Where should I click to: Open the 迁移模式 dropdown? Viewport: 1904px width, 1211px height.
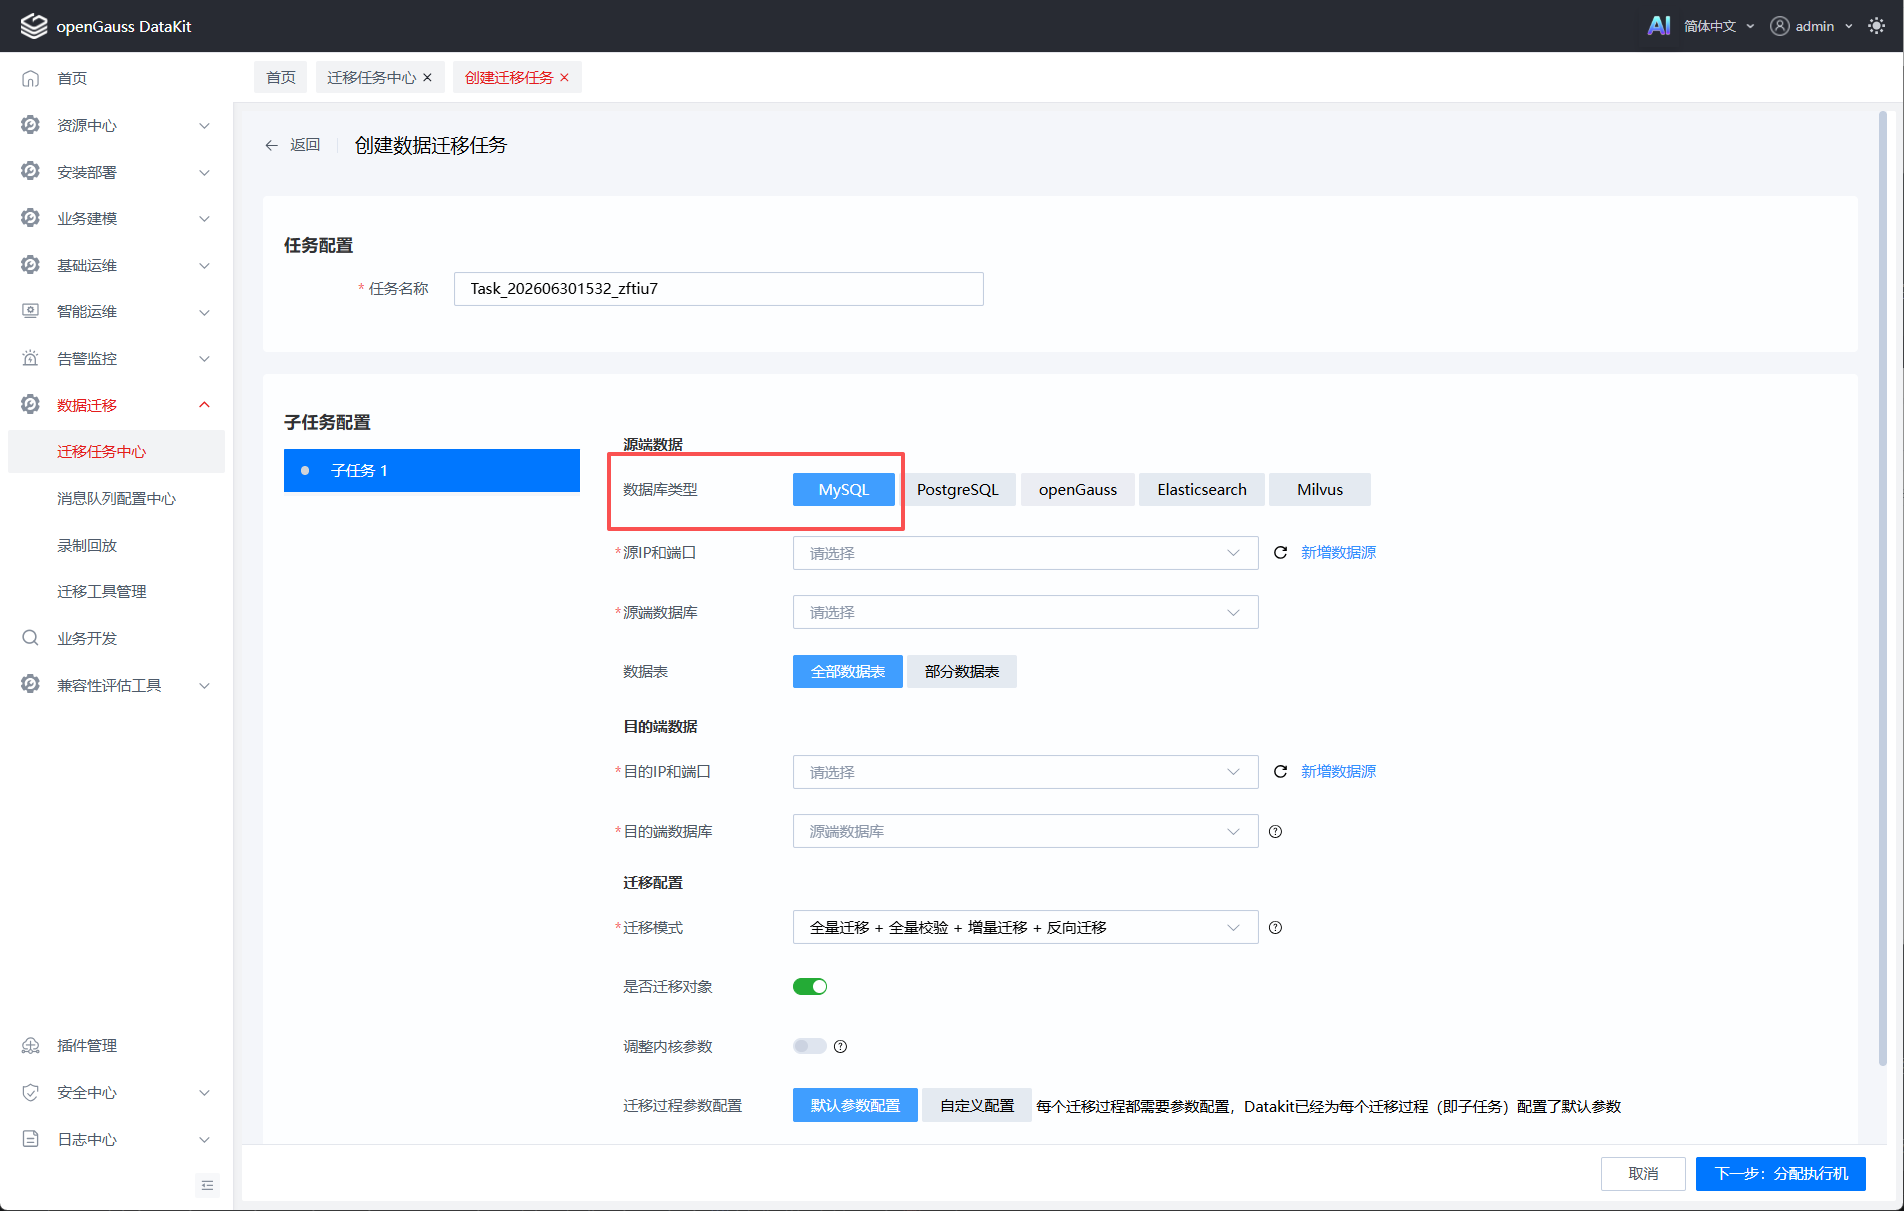1025,927
